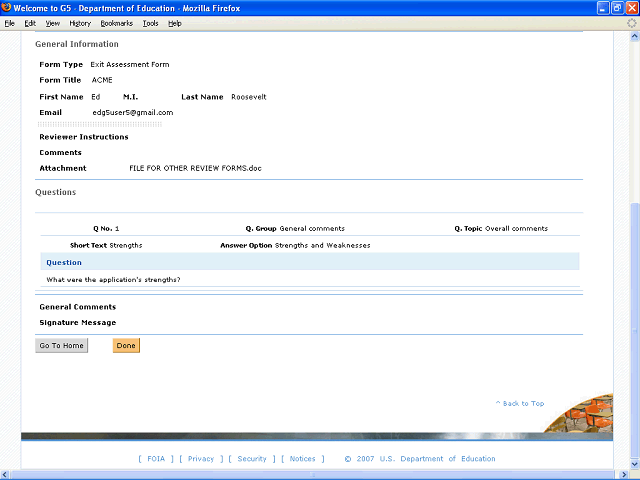Restore down the Firefox window
Screen dimensions: 640x480
[x=618, y=8]
